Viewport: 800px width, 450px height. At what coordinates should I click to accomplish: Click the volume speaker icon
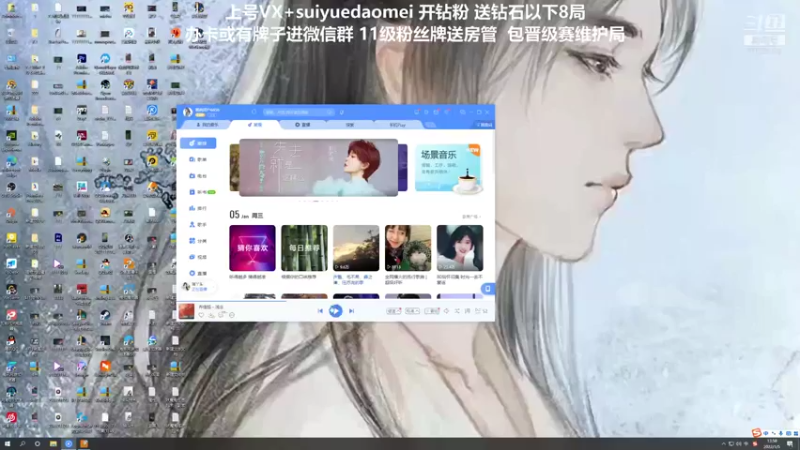coord(446,311)
